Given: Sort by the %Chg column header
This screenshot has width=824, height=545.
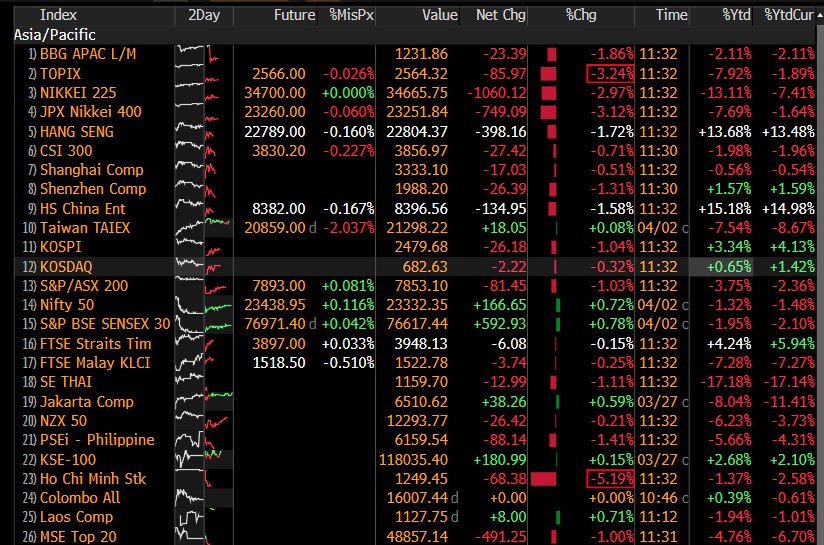Looking at the screenshot, I should point(581,15).
